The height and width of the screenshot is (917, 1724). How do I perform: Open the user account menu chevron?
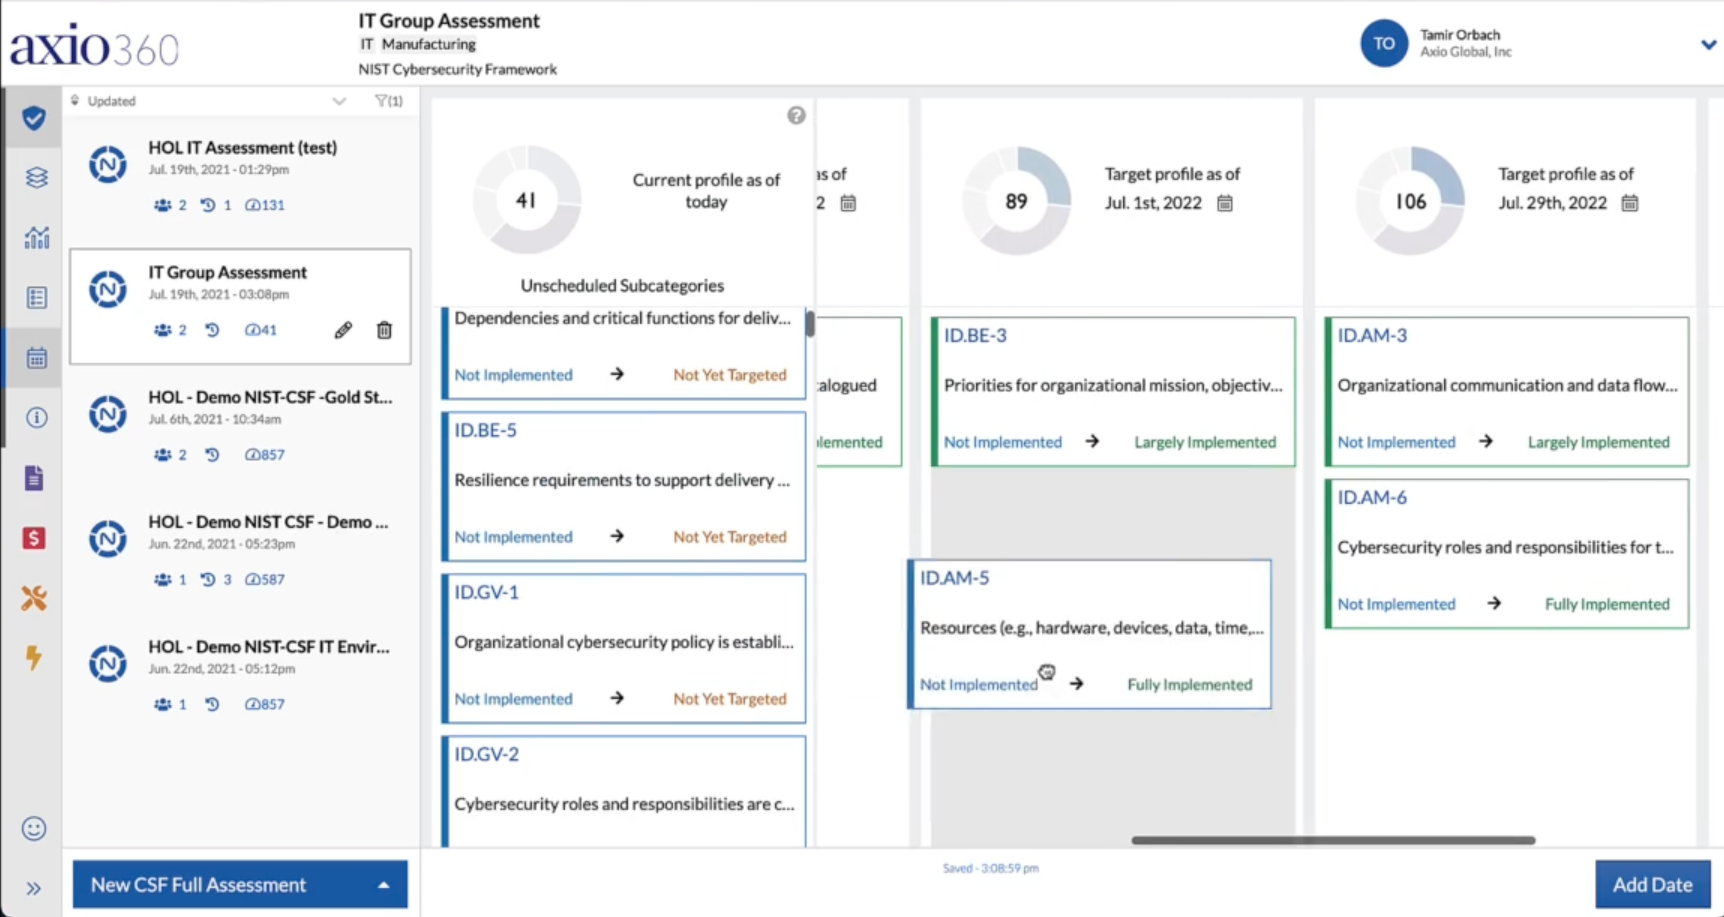(1708, 44)
